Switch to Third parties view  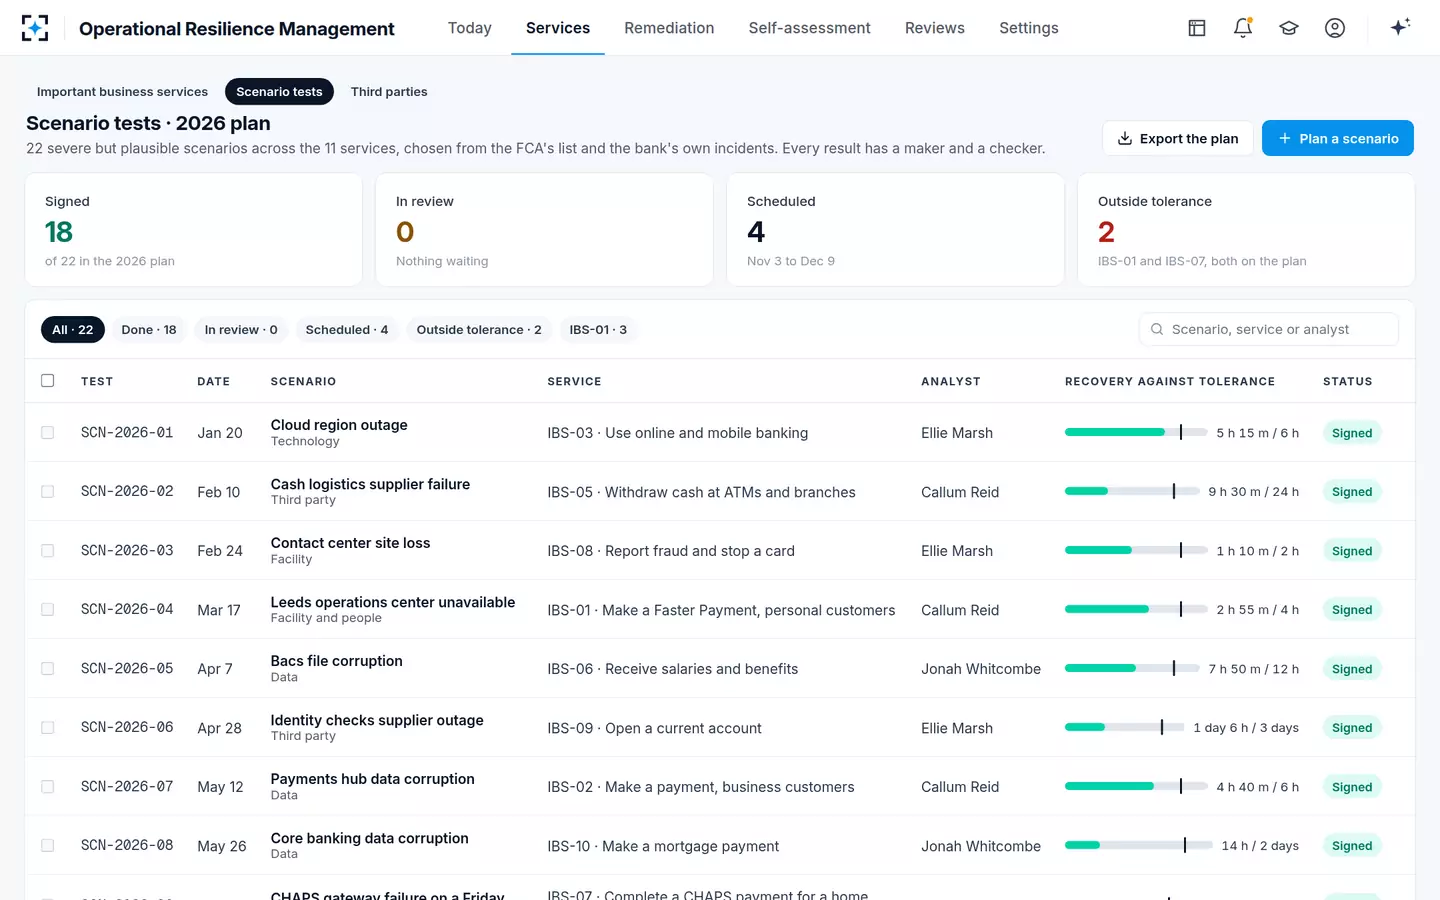tap(389, 92)
